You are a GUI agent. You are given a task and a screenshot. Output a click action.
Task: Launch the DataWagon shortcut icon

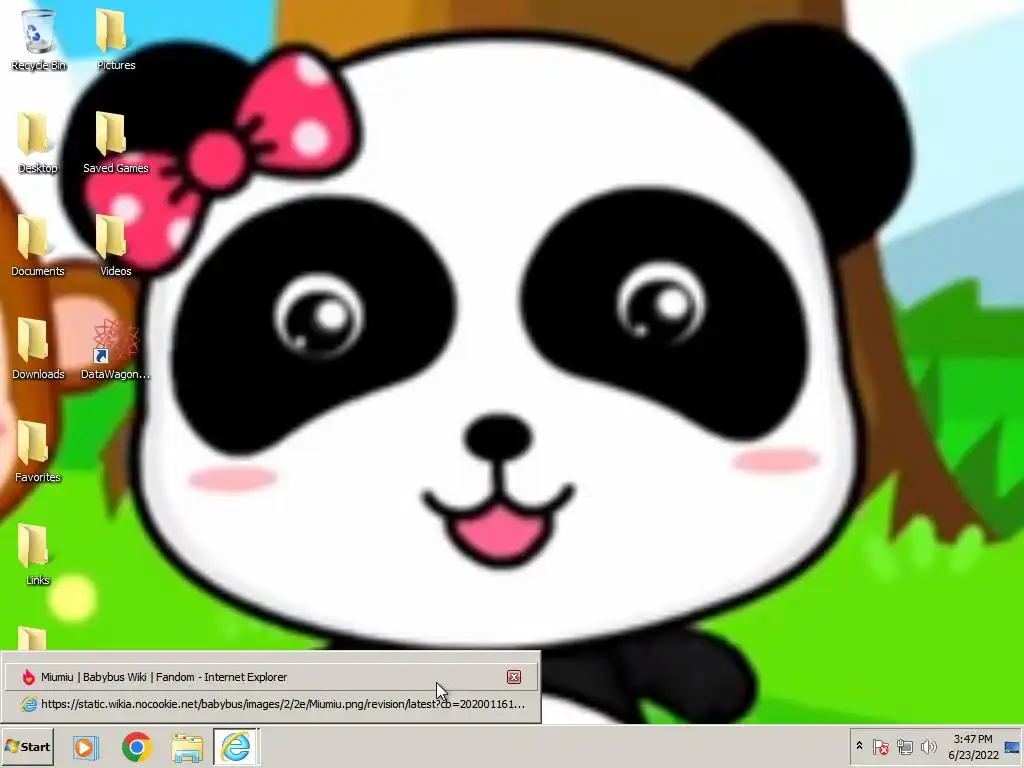pyautogui.click(x=116, y=349)
